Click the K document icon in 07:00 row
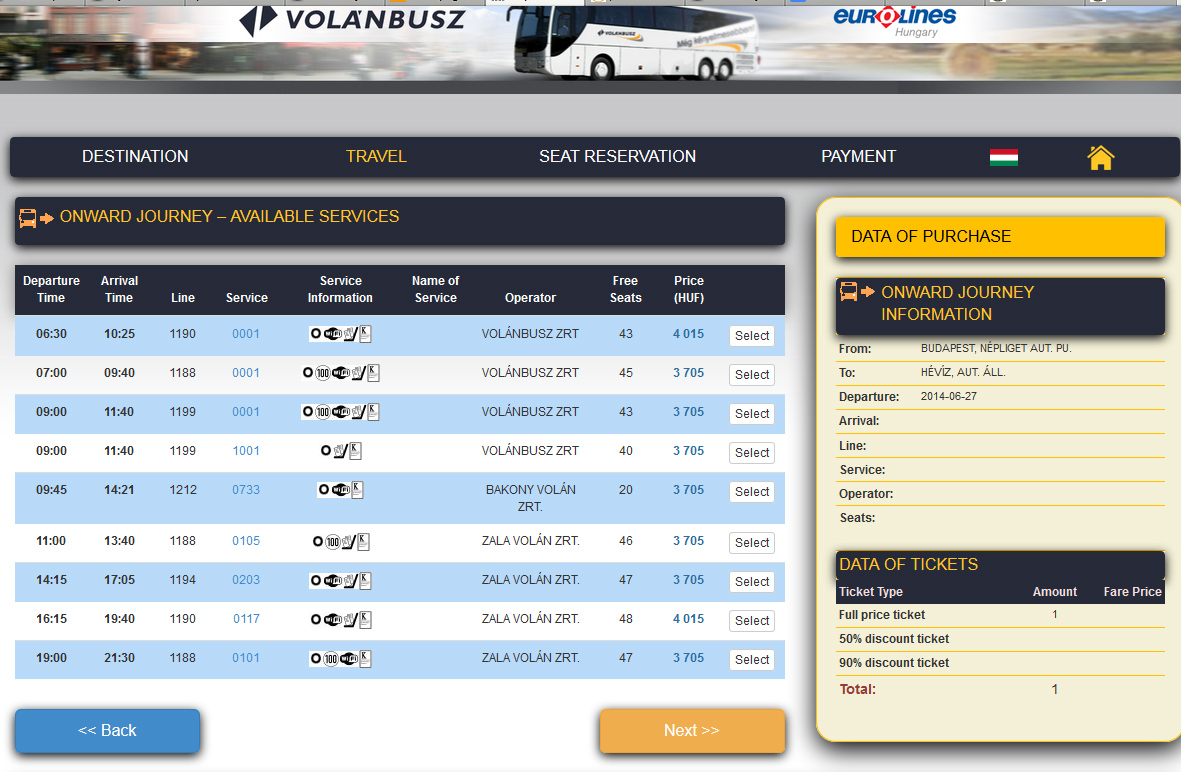This screenshot has height=772, width=1181. tap(374, 373)
